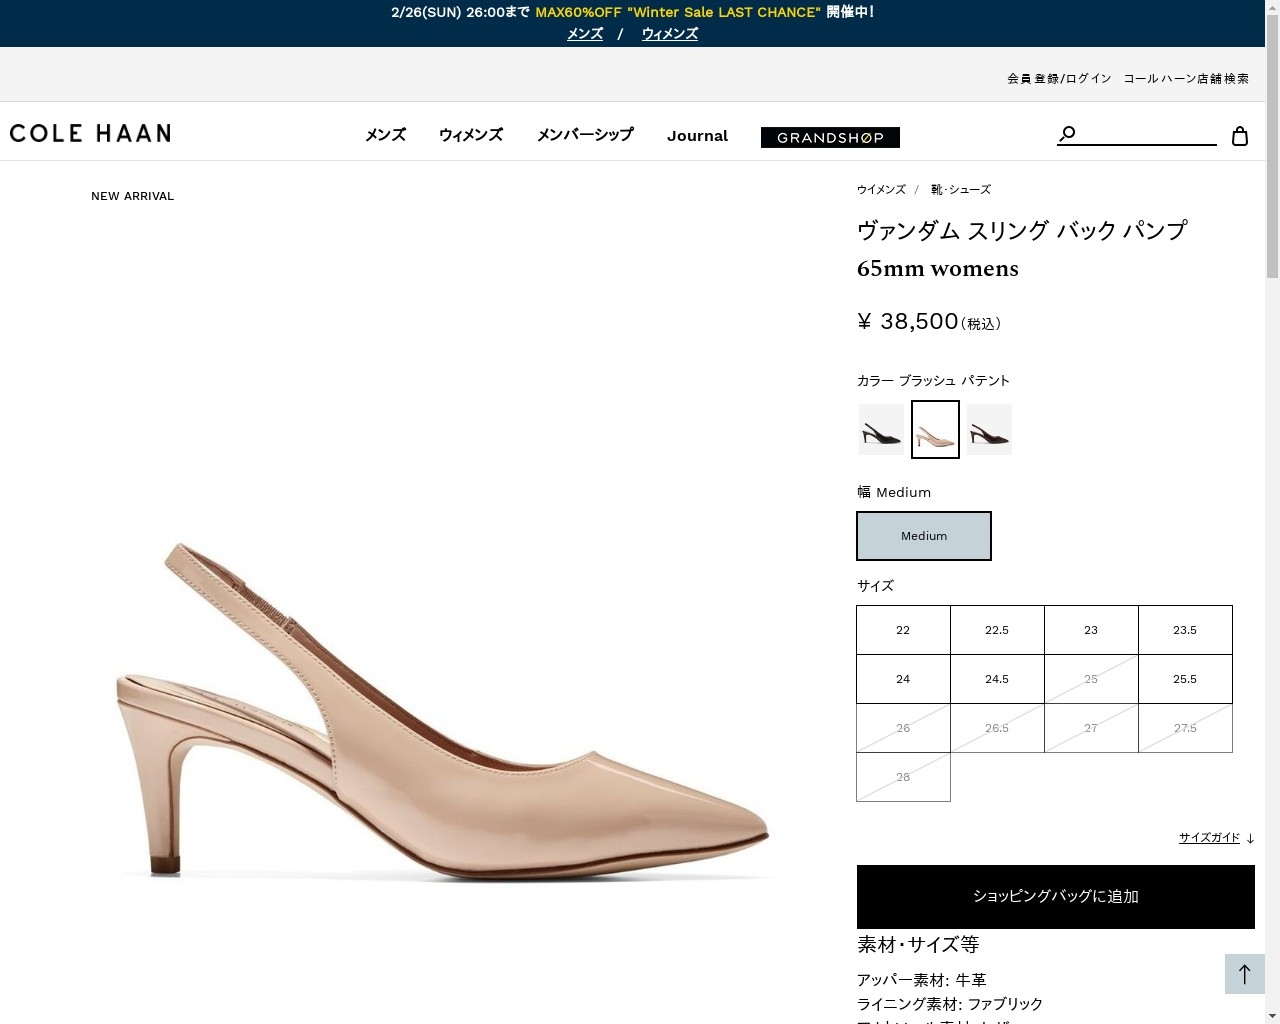Choose size 23.5
1280x1024 pixels.
click(x=1185, y=630)
